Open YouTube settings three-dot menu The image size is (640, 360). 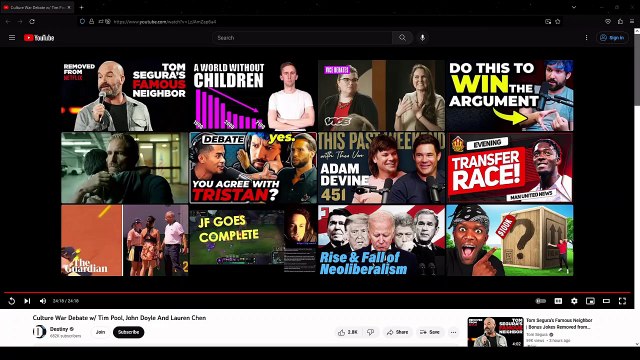coord(587,38)
